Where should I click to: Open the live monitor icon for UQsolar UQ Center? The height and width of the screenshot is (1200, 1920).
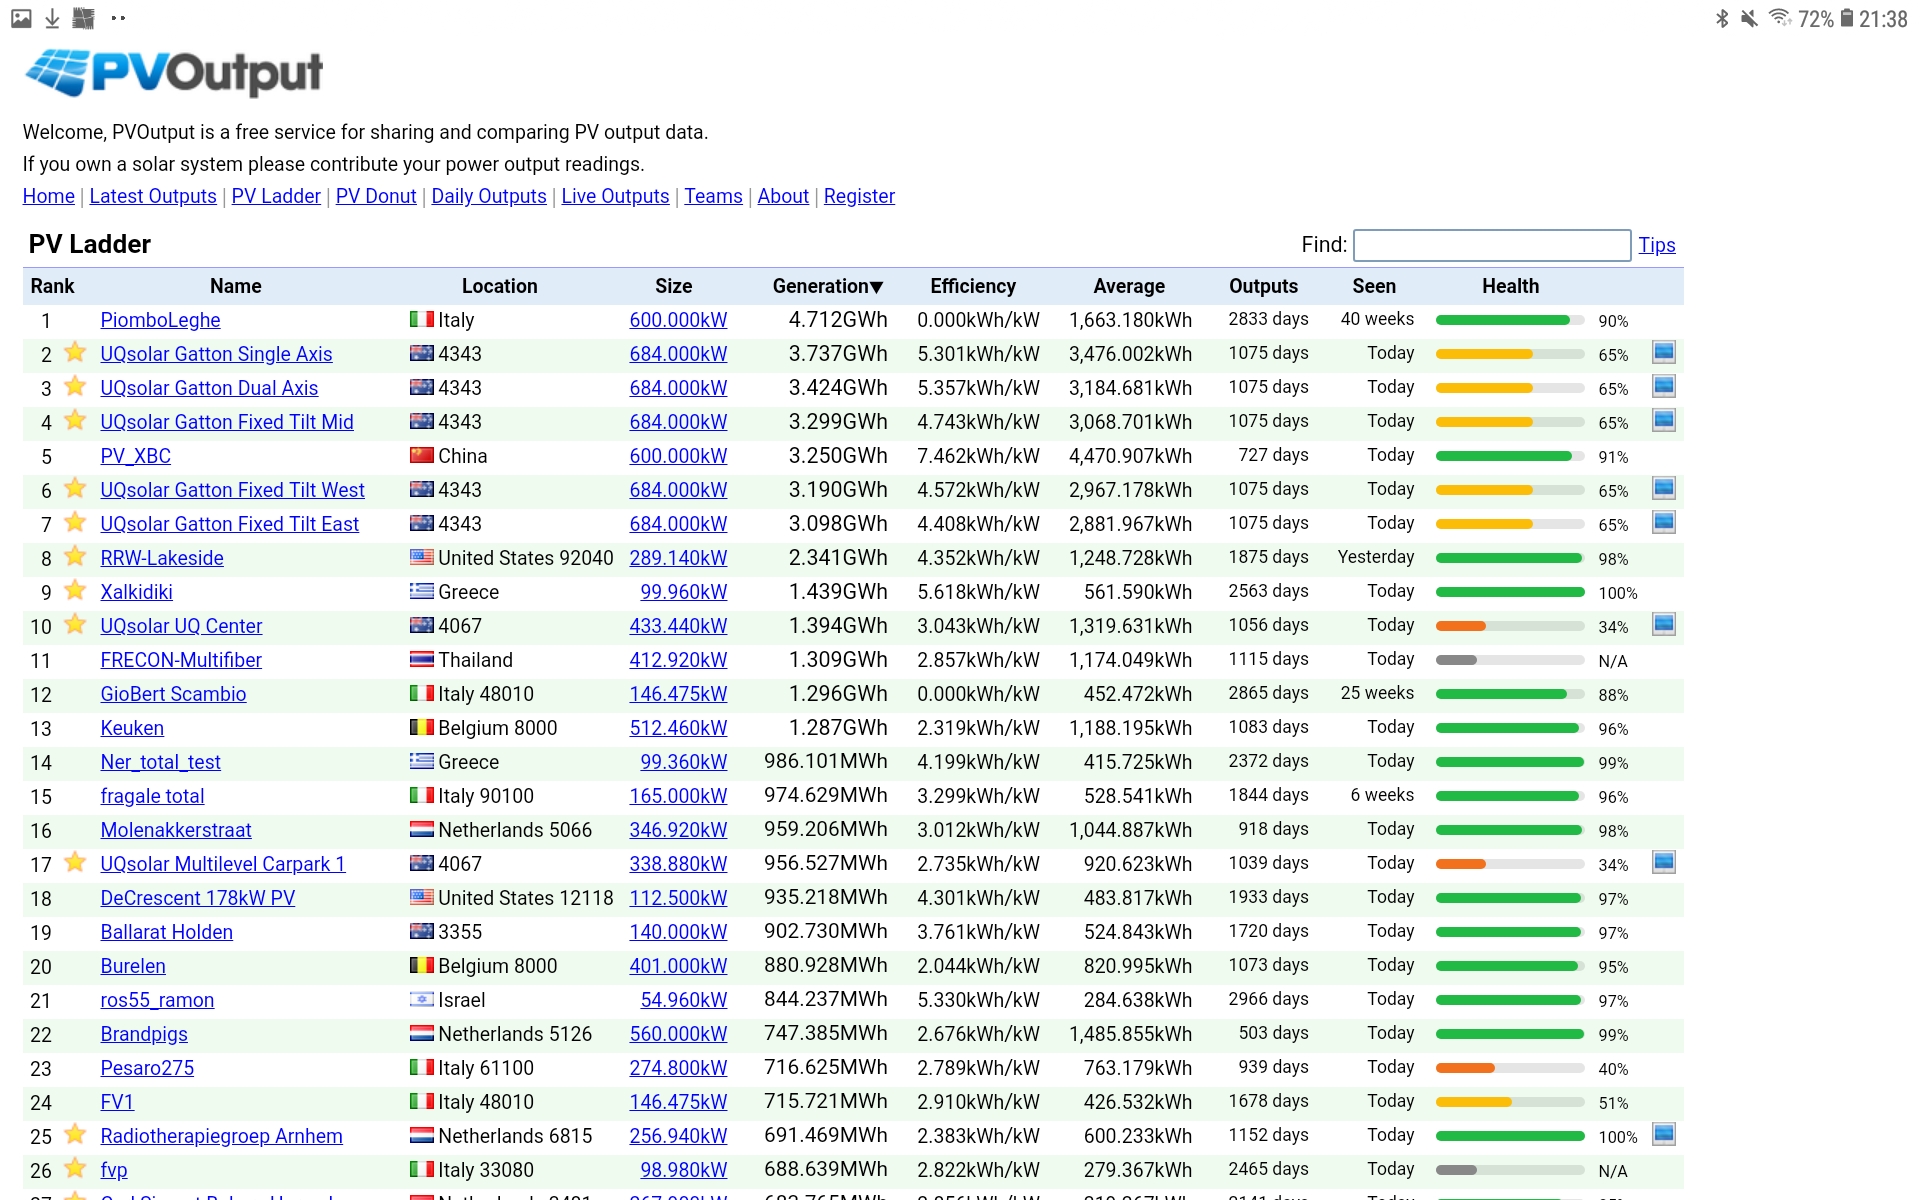click(x=1664, y=624)
